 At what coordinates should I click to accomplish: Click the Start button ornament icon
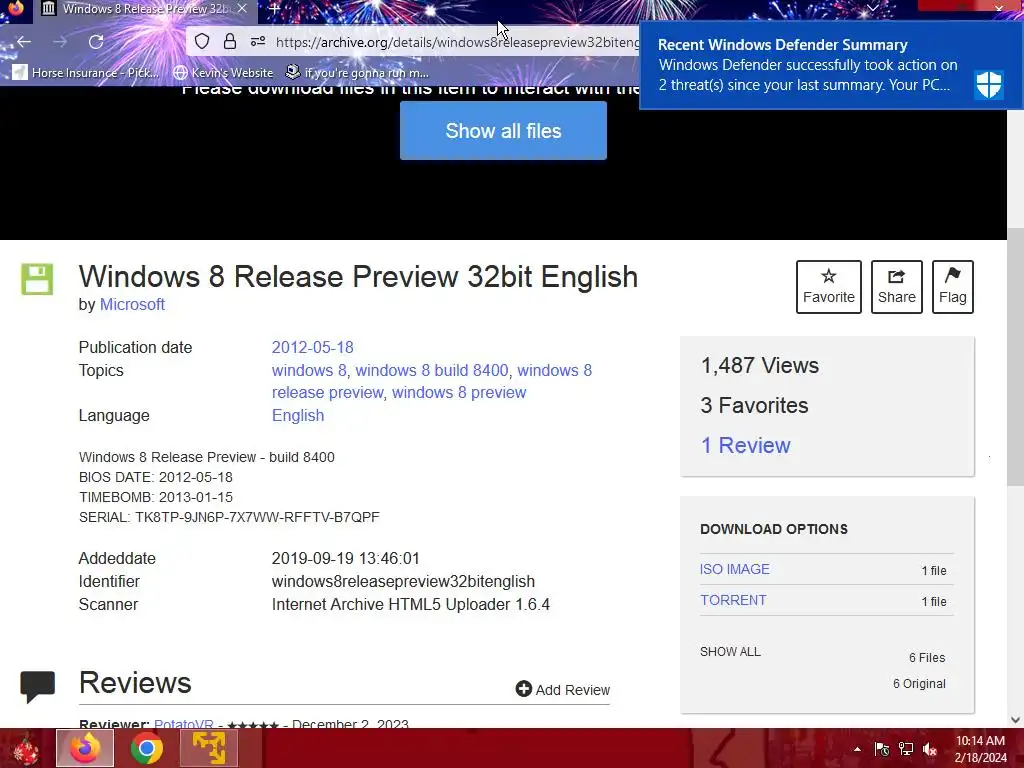coord(26,749)
